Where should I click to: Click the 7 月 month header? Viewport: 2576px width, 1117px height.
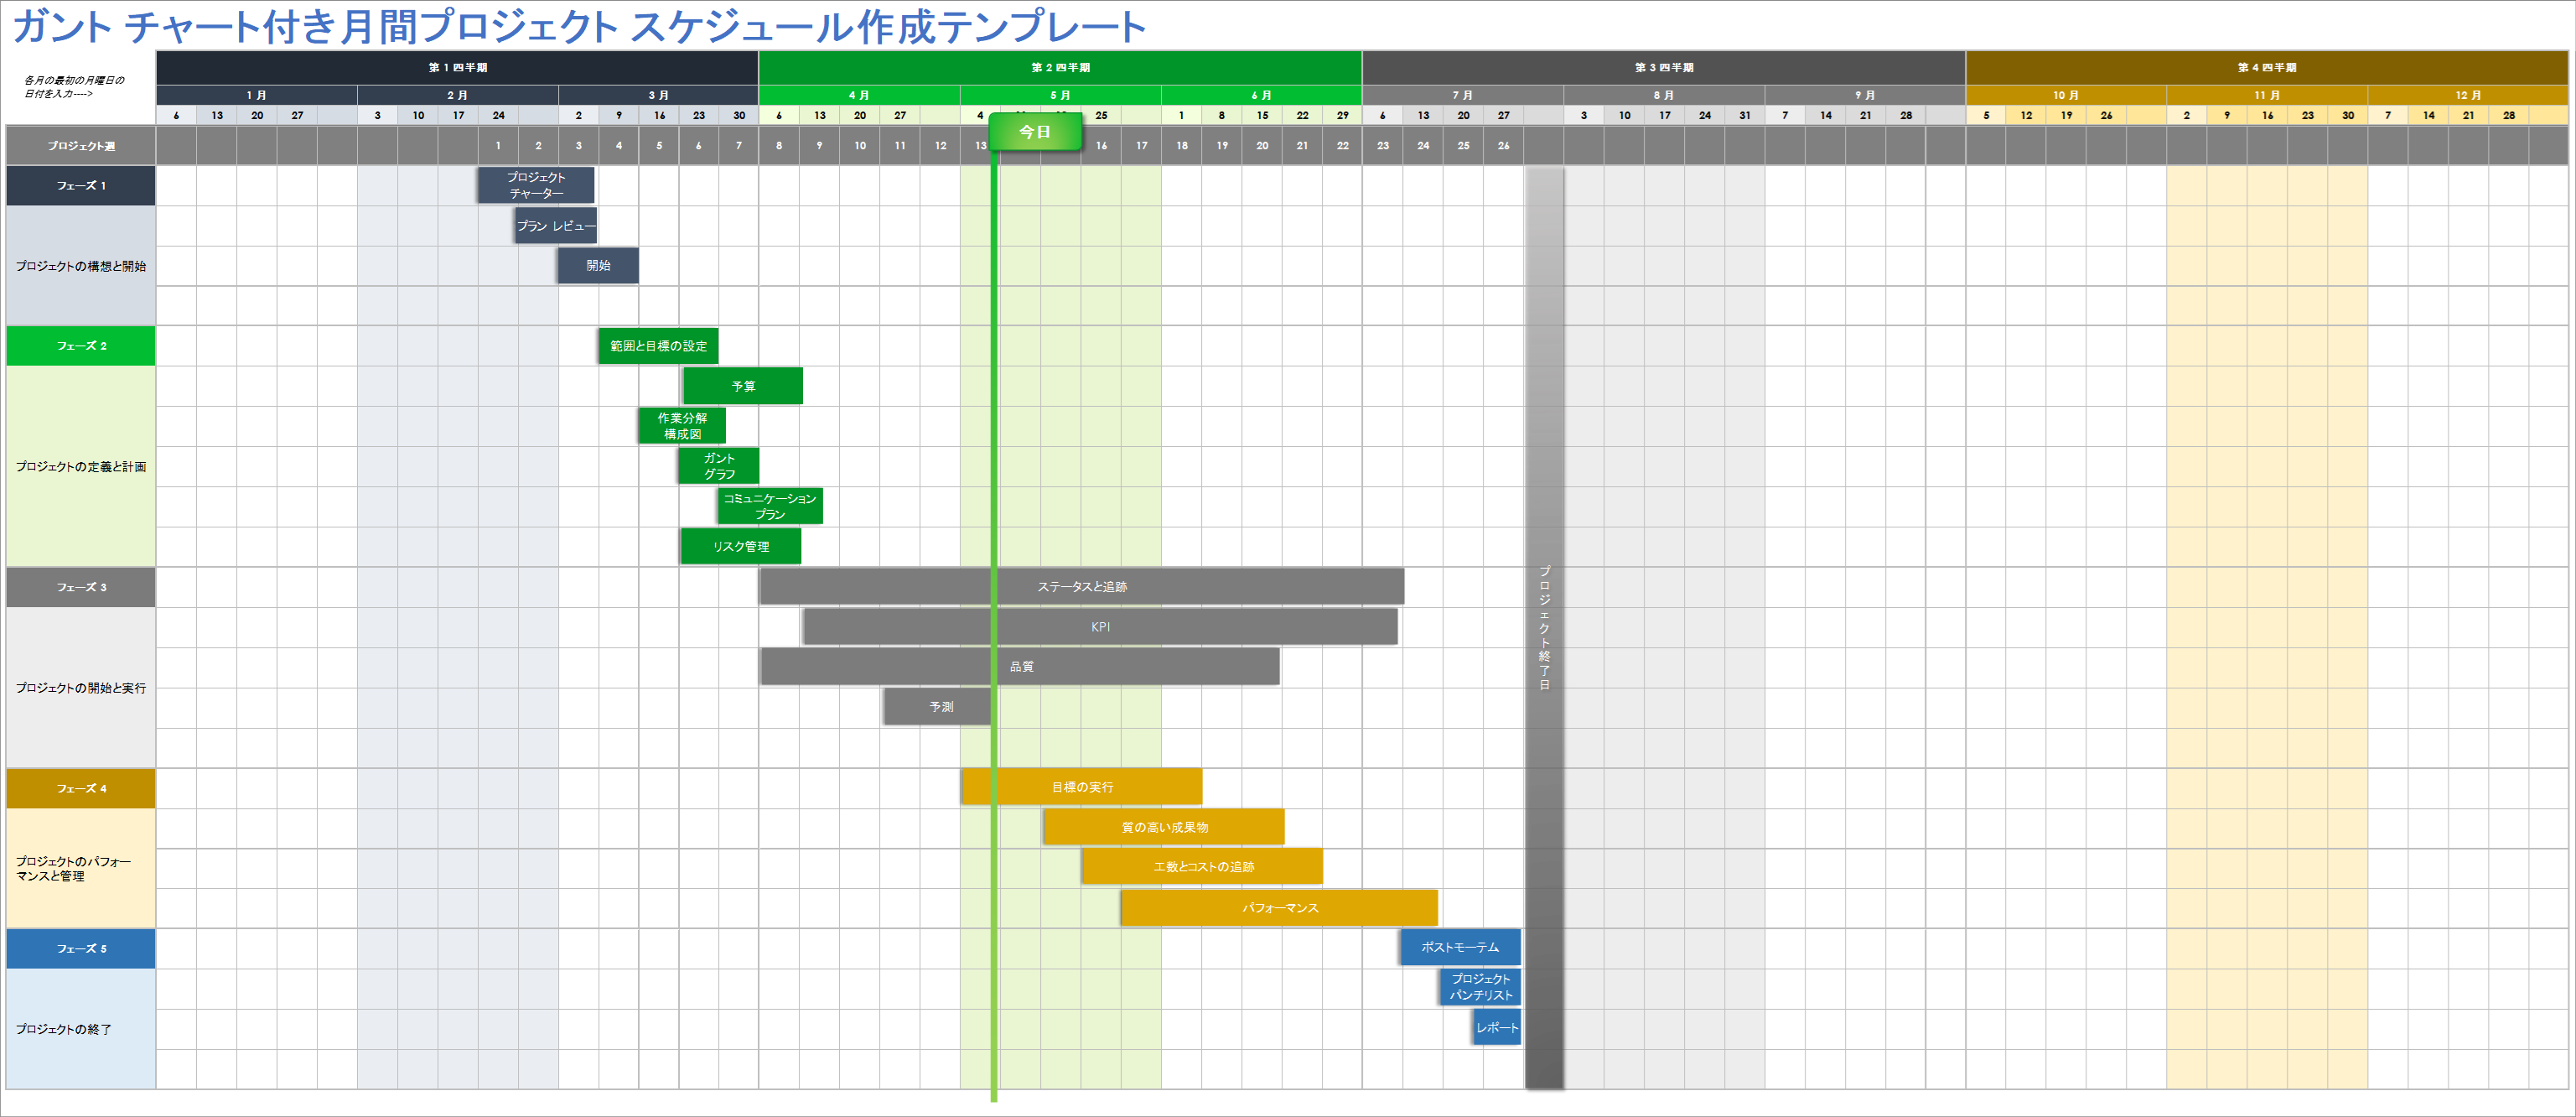point(1463,95)
